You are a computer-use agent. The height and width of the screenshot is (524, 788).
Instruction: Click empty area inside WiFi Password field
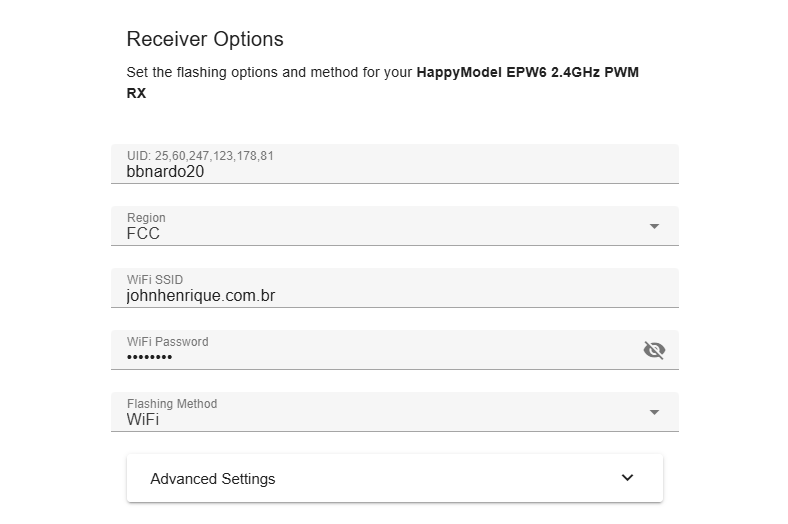402,352
